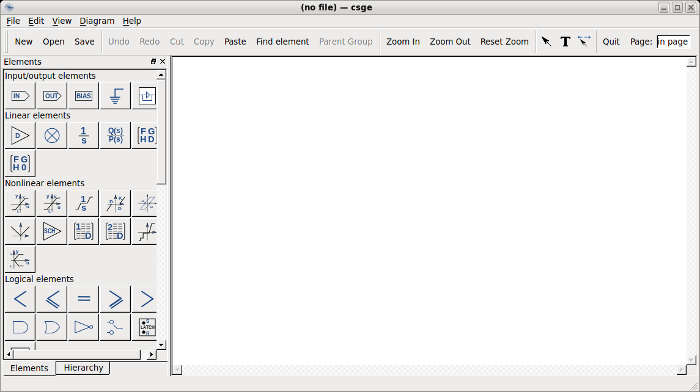The width and height of the screenshot is (700, 392).
Task: Click the Save toolbar button
Action: click(84, 42)
